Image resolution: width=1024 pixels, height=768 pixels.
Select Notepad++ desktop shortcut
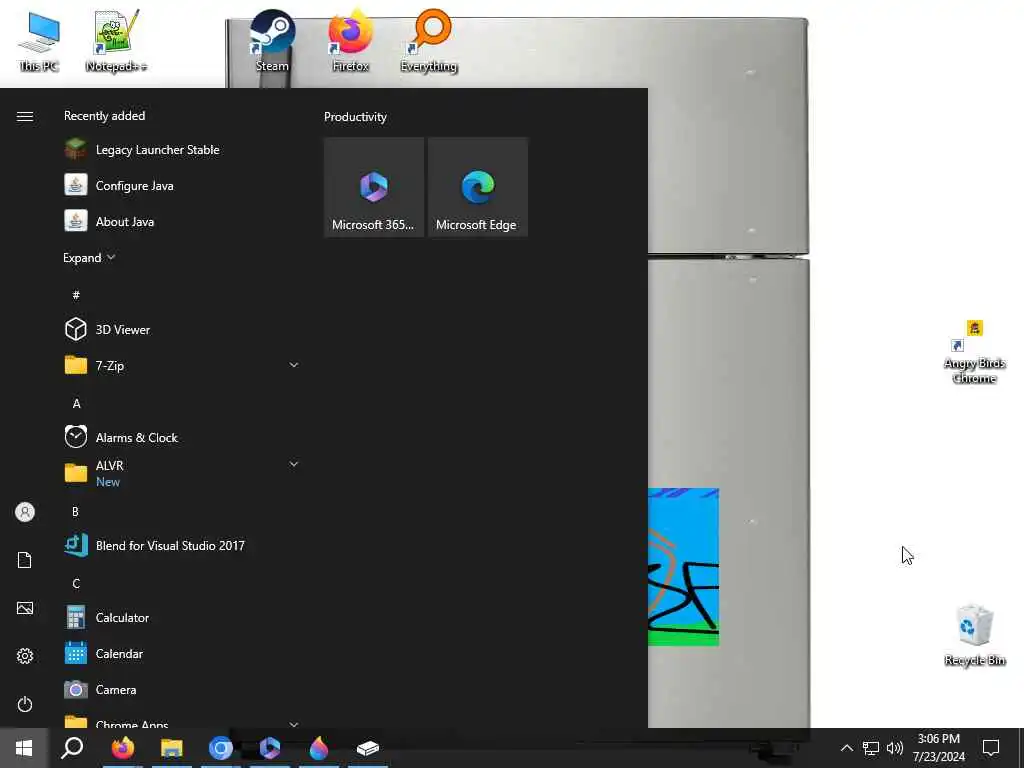(116, 42)
